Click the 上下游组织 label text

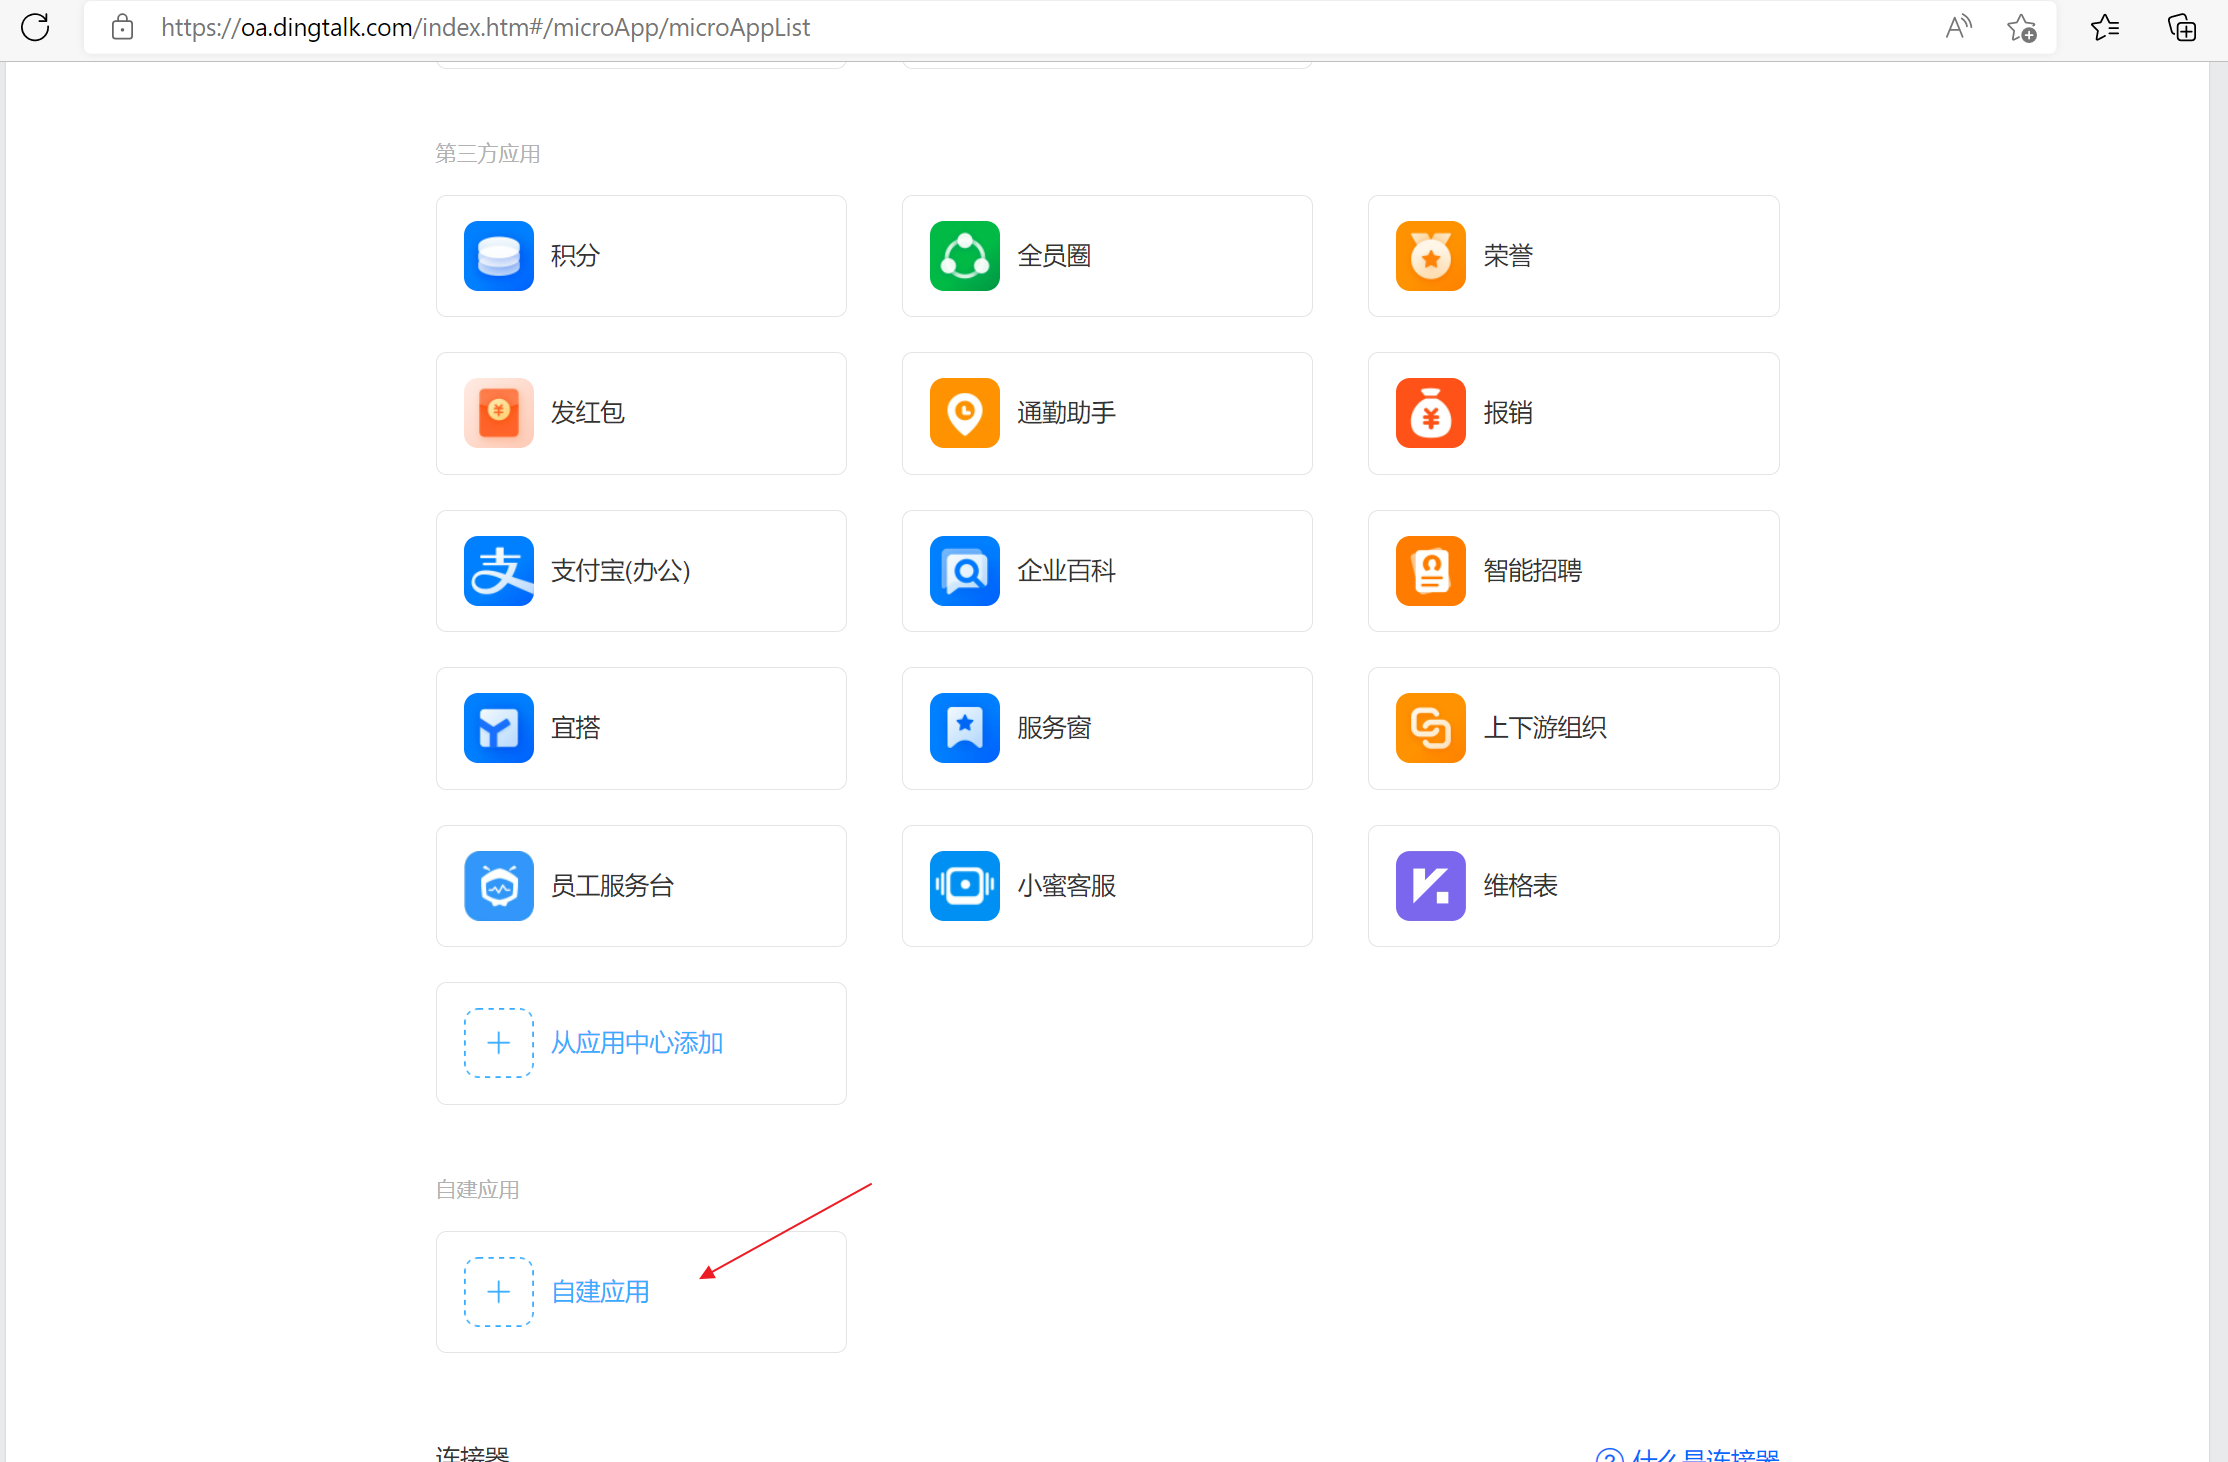tap(1545, 728)
